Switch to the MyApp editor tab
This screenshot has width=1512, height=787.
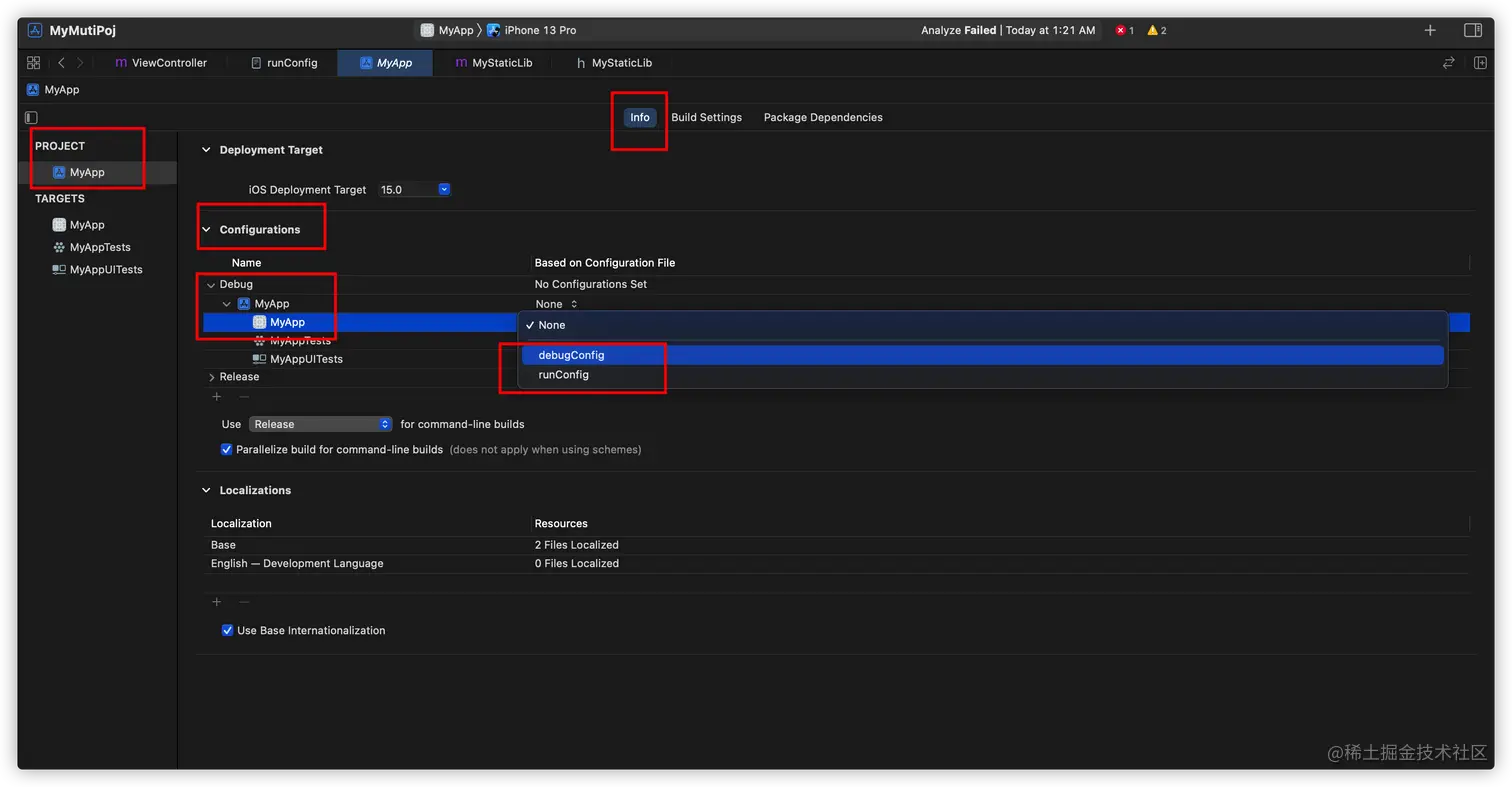coord(385,62)
